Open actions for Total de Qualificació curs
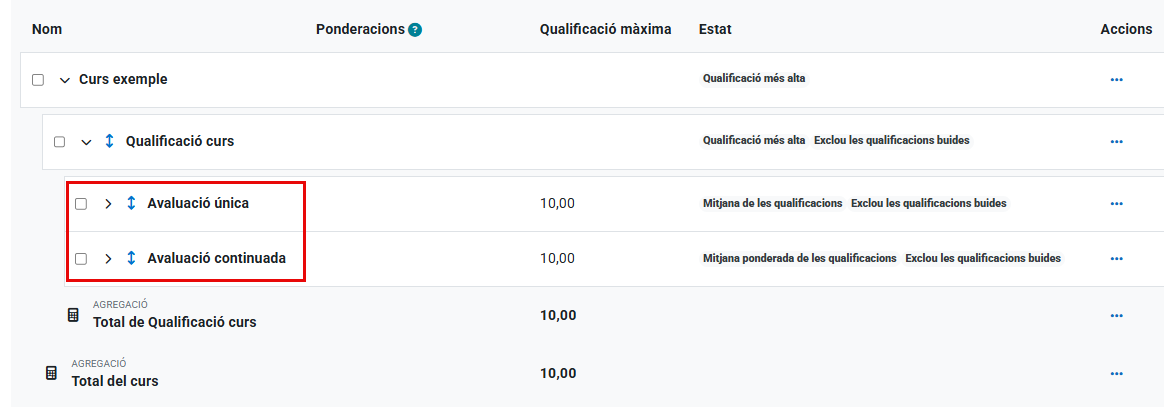The width and height of the screenshot is (1164, 407). coord(1116,316)
